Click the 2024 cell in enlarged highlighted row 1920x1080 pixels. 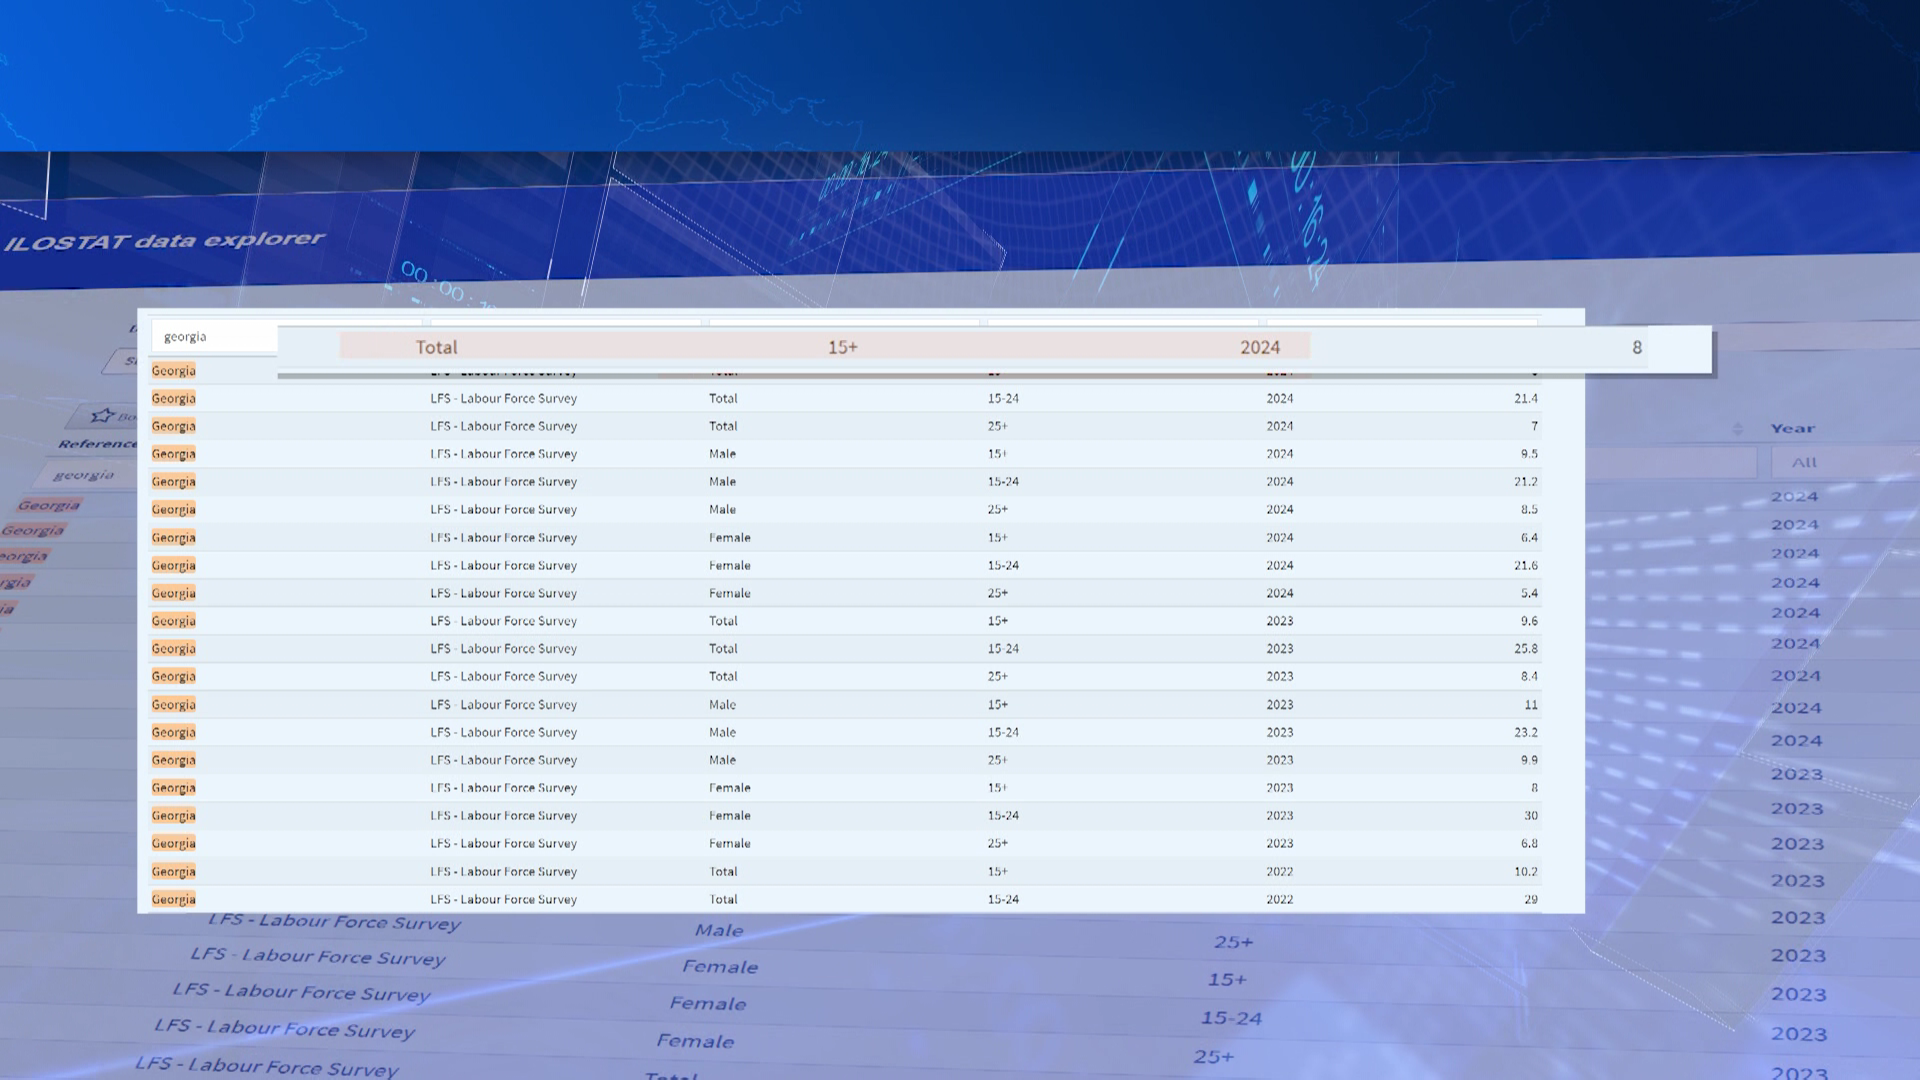pyautogui.click(x=1259, y=347)
